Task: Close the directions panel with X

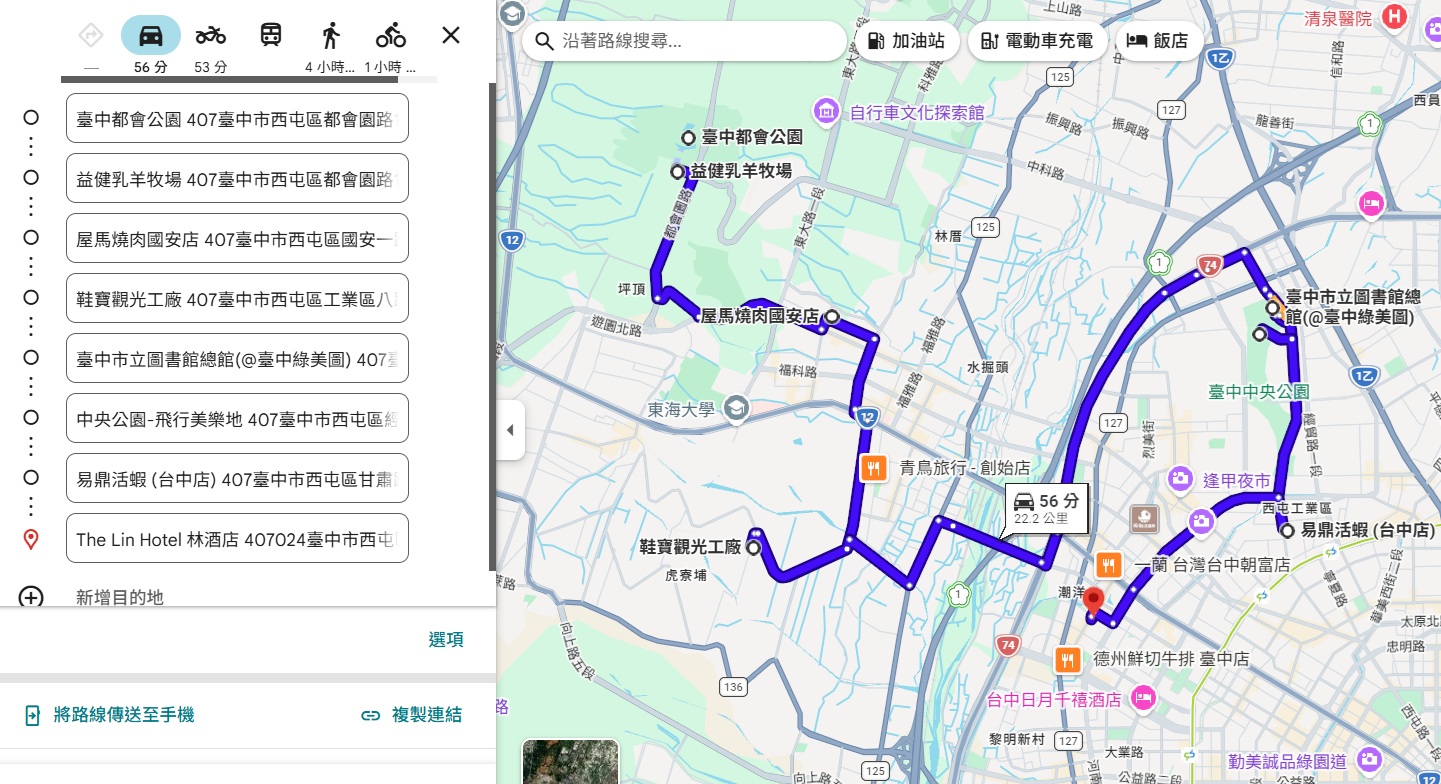Action: click(x=450, y=35)
